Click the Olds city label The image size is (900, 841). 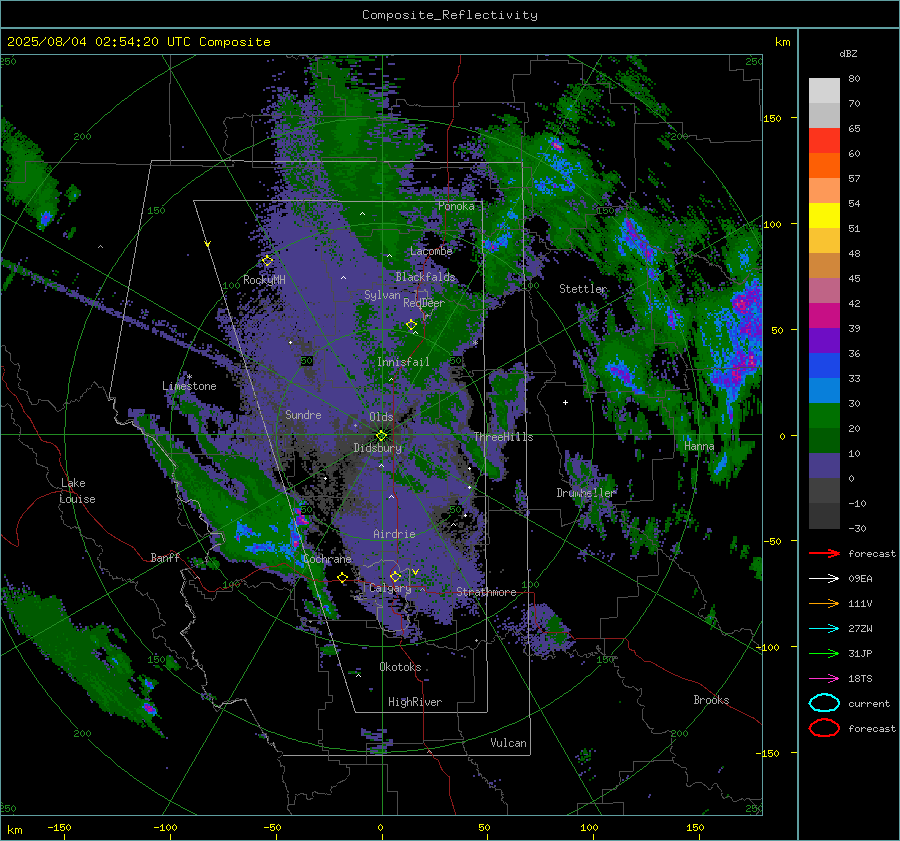click(x=381, y=417)
